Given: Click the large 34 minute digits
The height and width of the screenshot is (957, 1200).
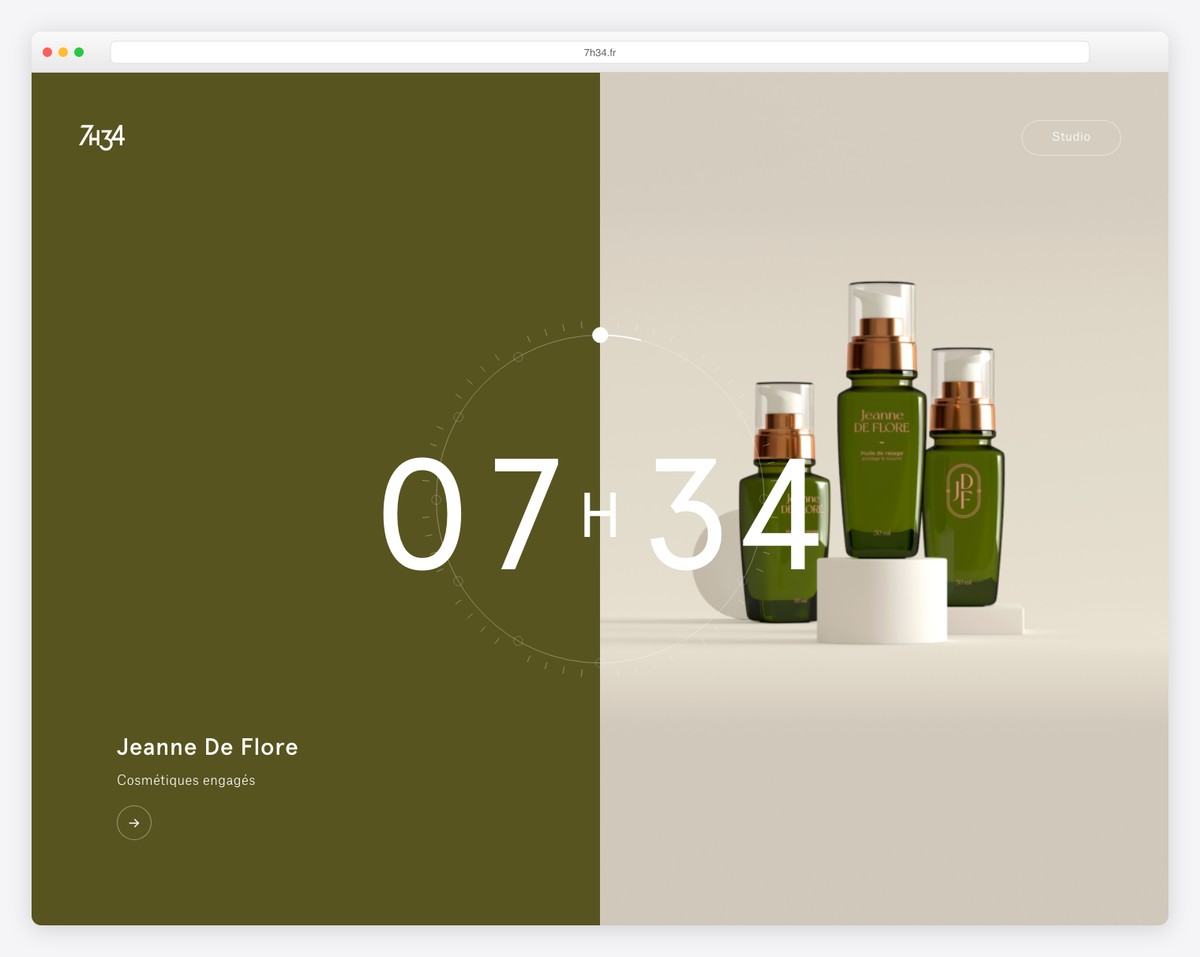Looking at the screenshot, I should [x=735, y=514].
